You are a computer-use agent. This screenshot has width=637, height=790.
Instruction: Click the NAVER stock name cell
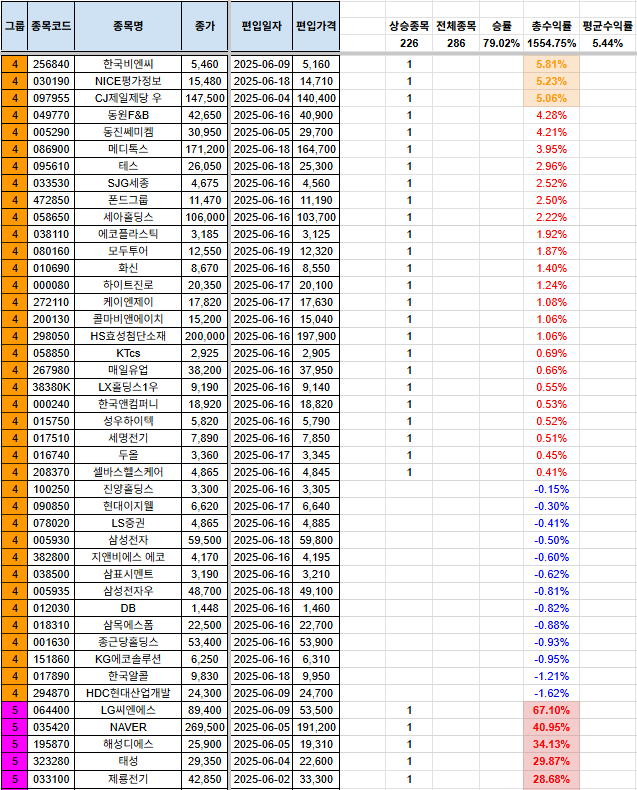pos(128,727)
